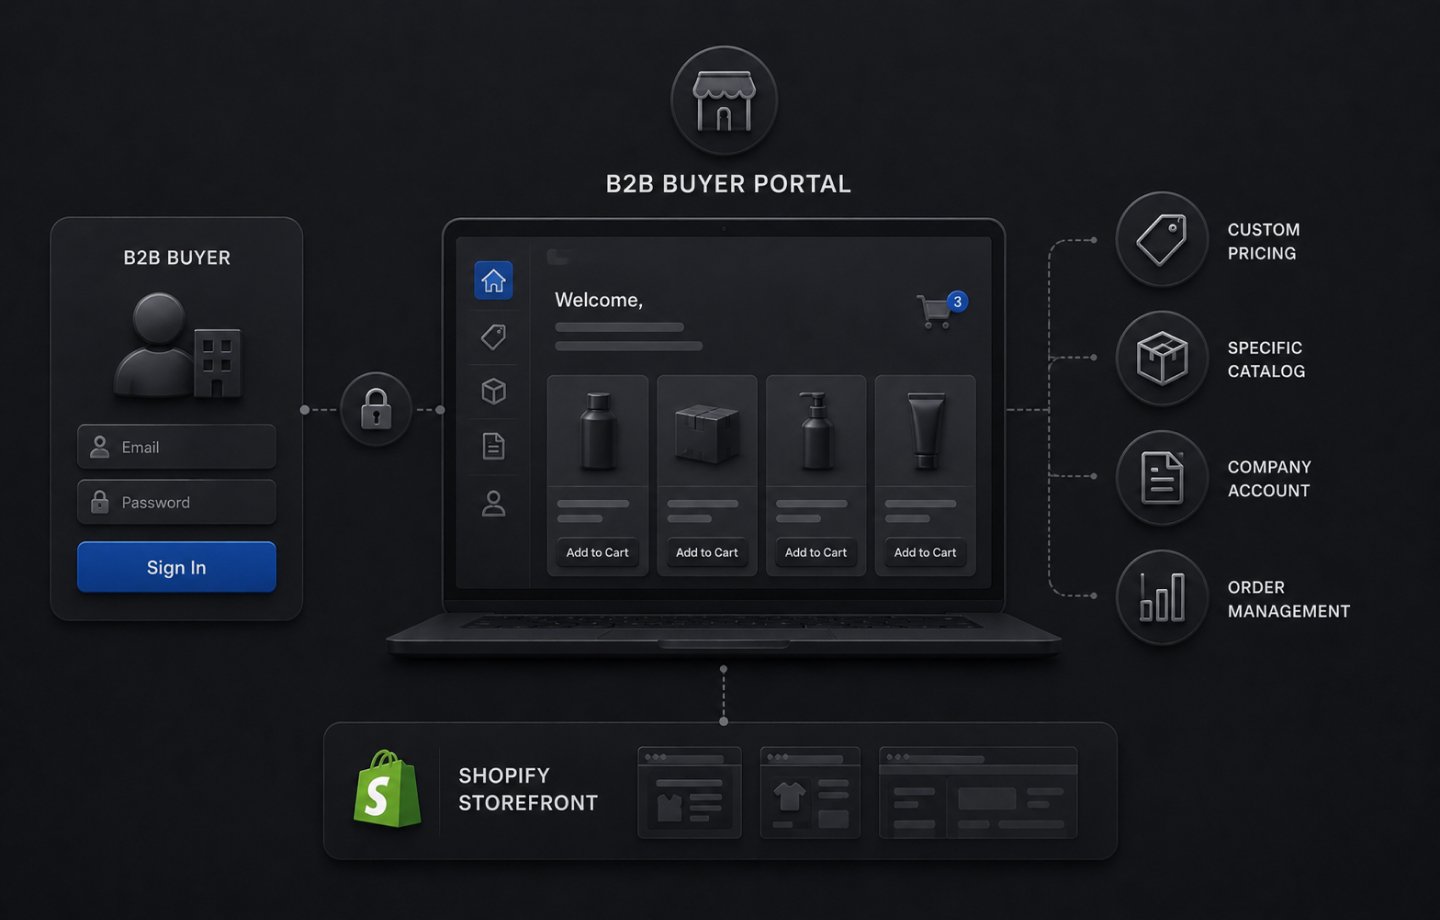Open the wide storefront layout thumbnail
The height and width of the screenshot is (920, 1440).
click(x=978, y=792)
